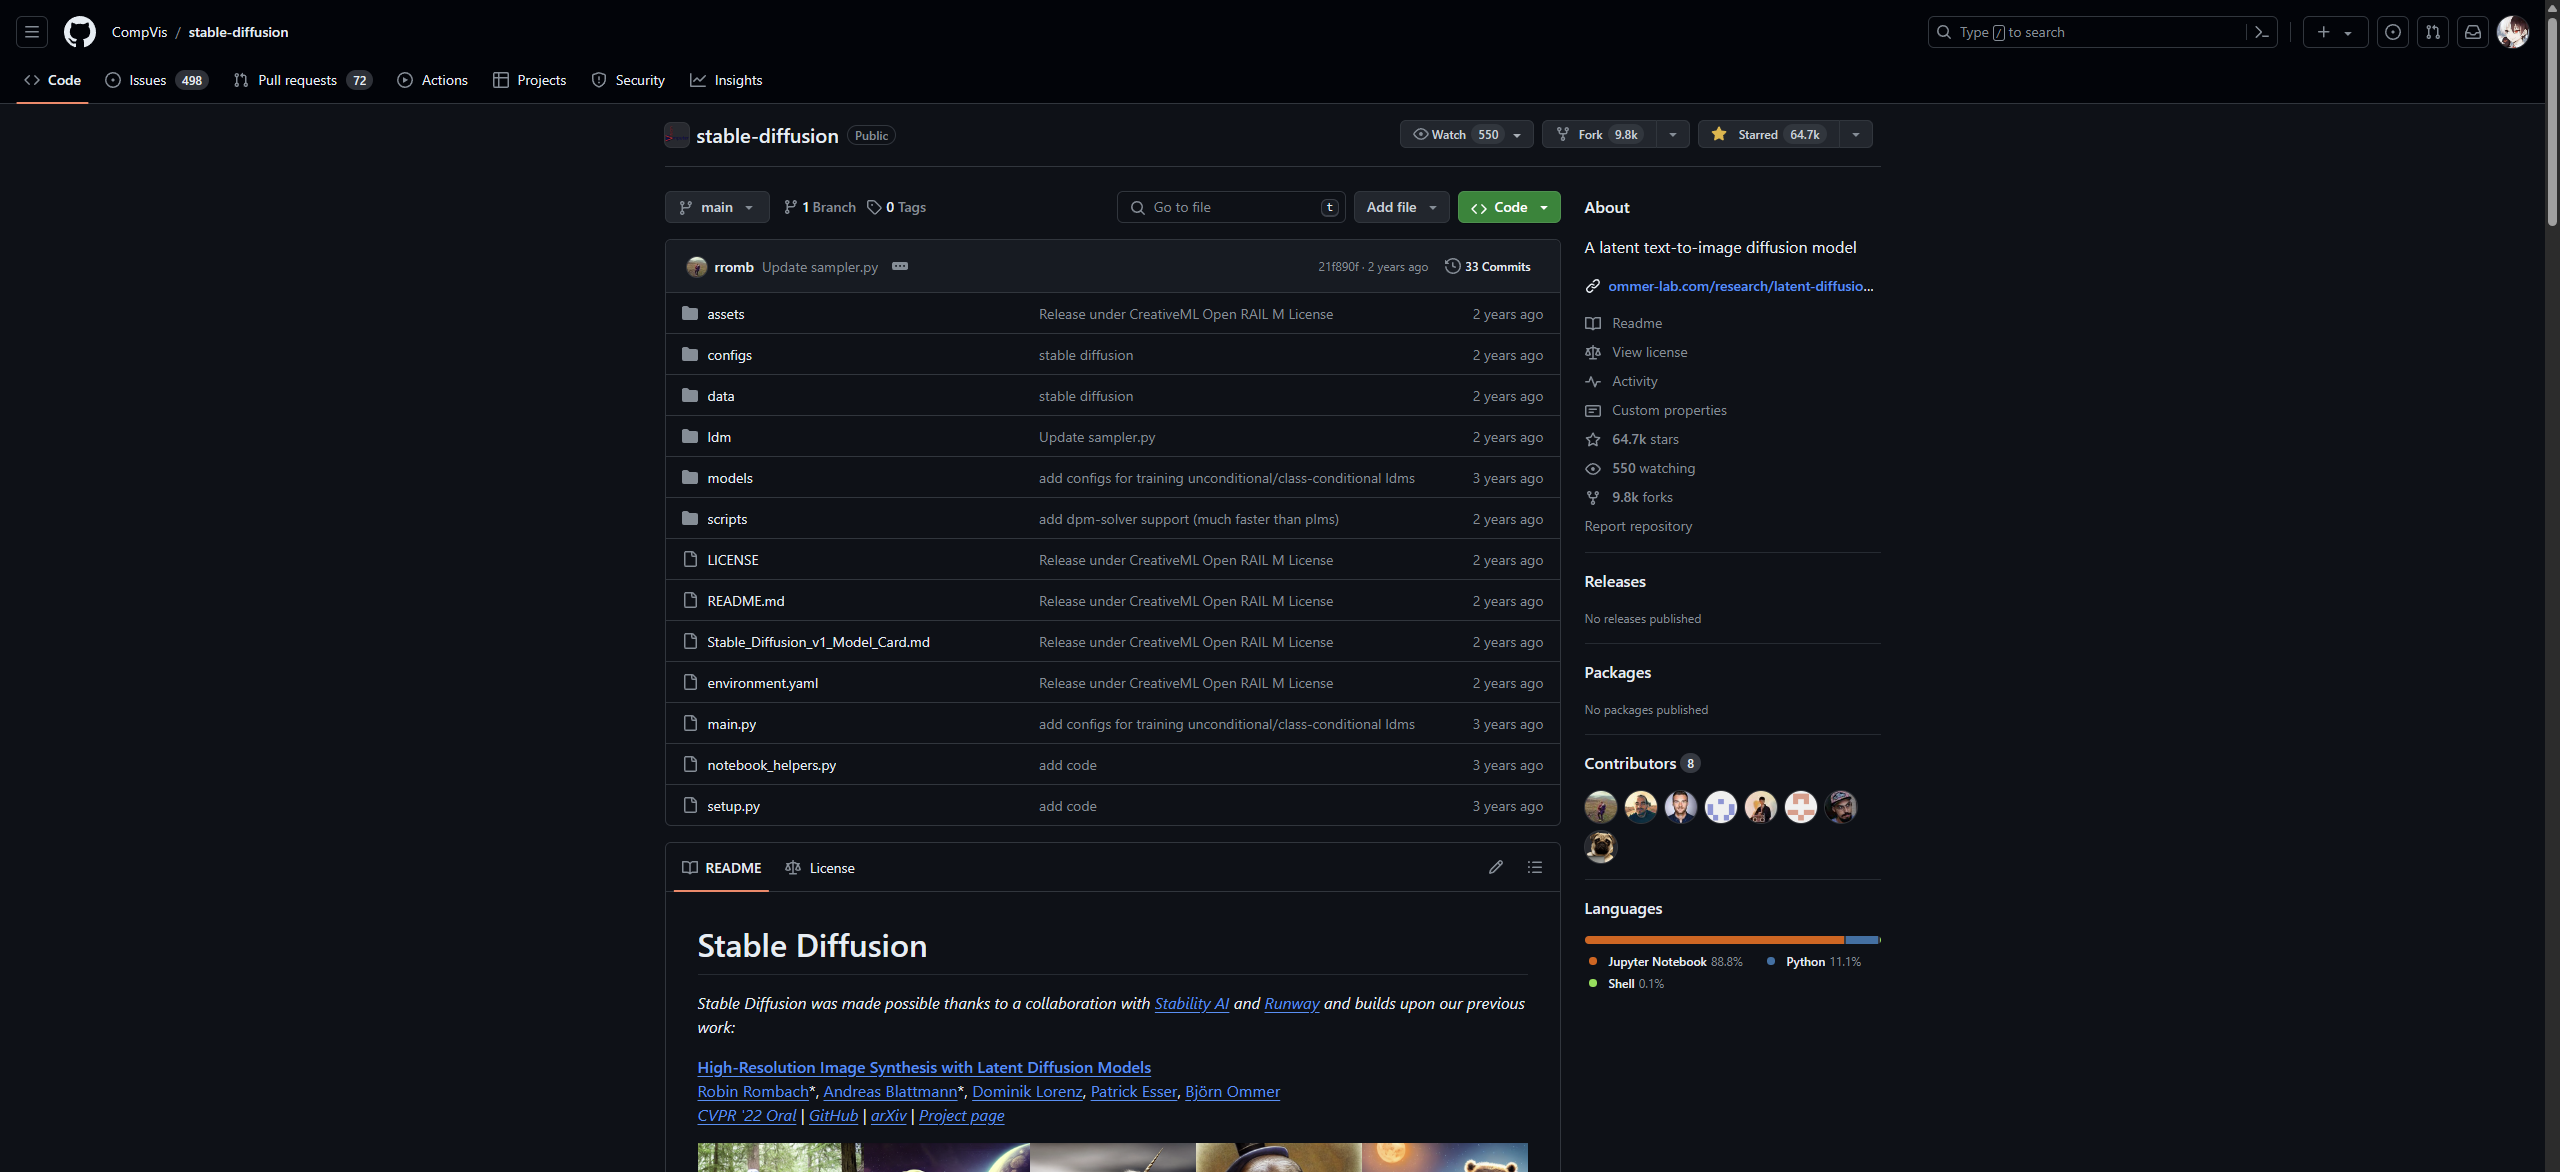
Task: View the 1 Branch link
Action: click(819, 207)
